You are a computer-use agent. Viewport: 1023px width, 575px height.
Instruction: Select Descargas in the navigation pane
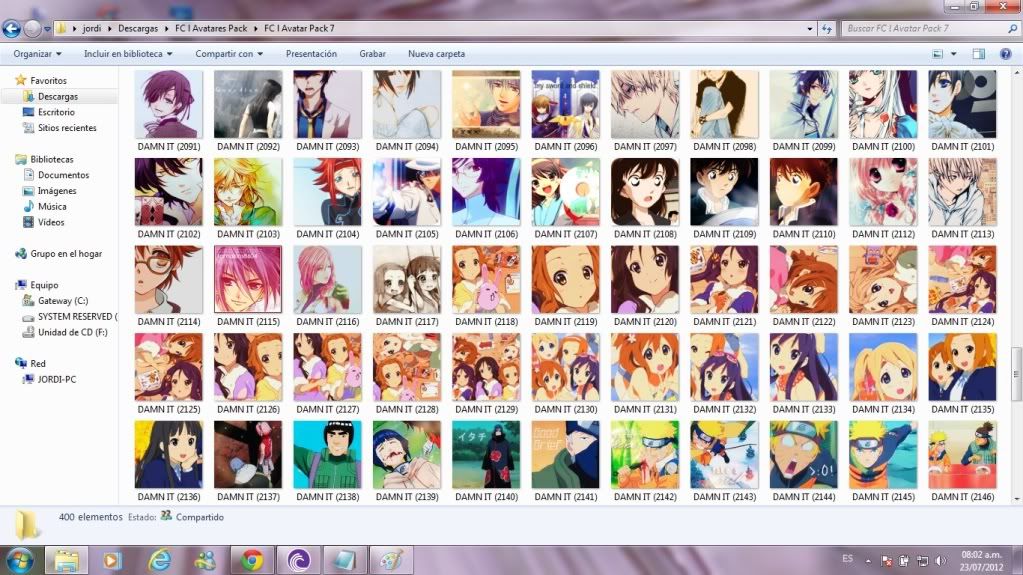pyautogui.click(x=57, y=97)
